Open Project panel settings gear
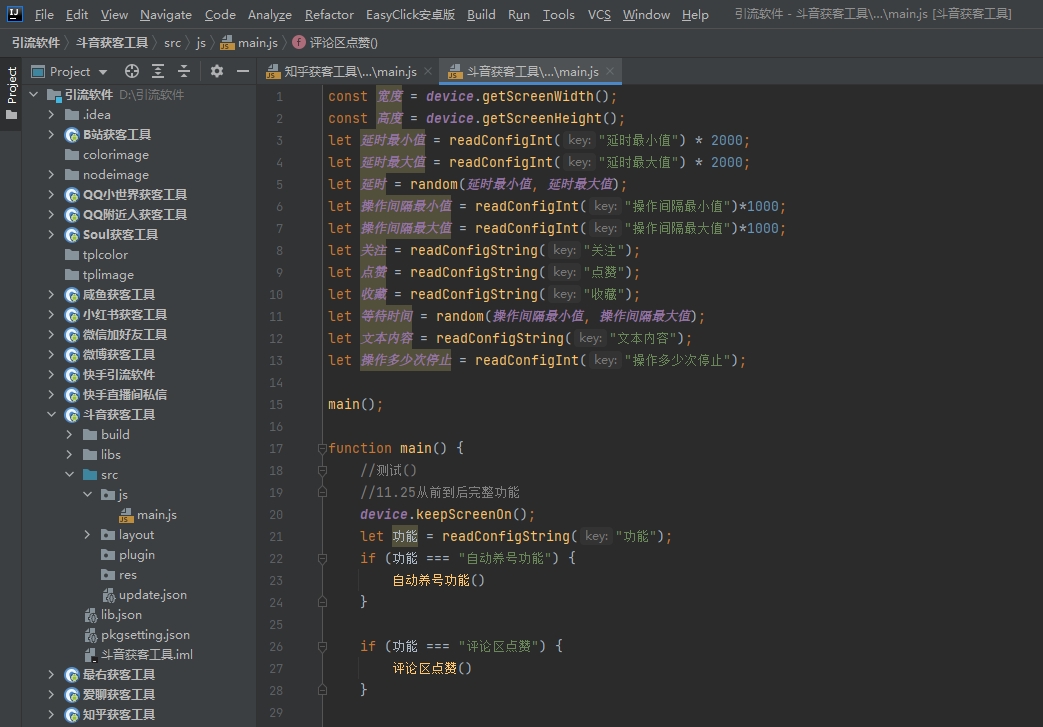This screenshot has width=1043, height=727. (217, 71)
